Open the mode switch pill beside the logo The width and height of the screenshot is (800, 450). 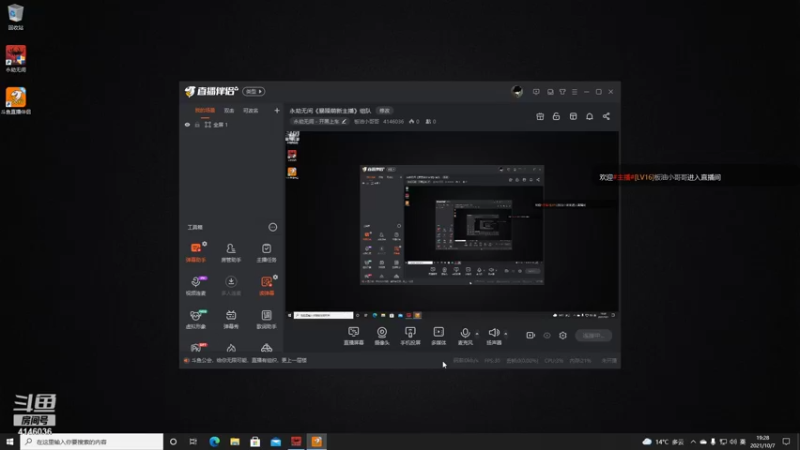(254, 91)
